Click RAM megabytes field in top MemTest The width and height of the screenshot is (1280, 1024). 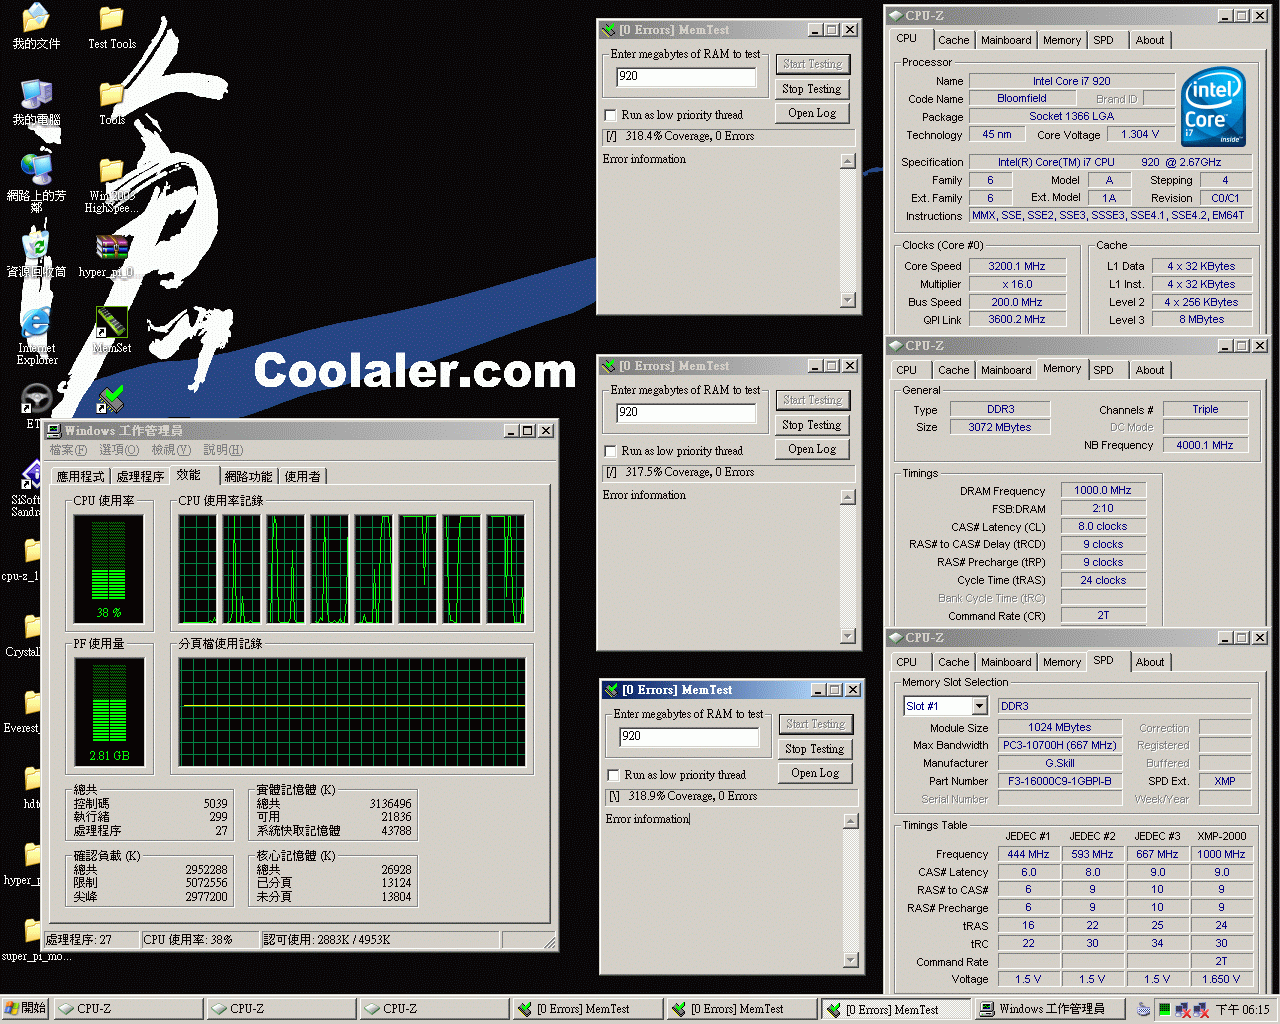pos(687,77)
